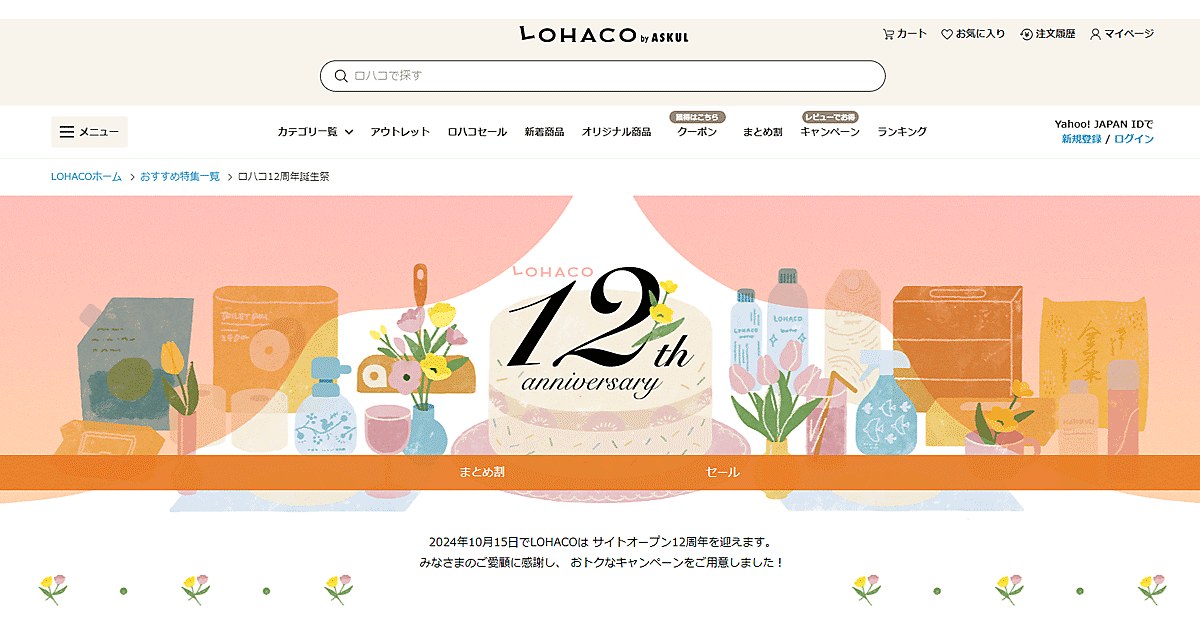Open the cart icon
The width and height of the screenshot is (1200, 630).
(x=888, y=34)
